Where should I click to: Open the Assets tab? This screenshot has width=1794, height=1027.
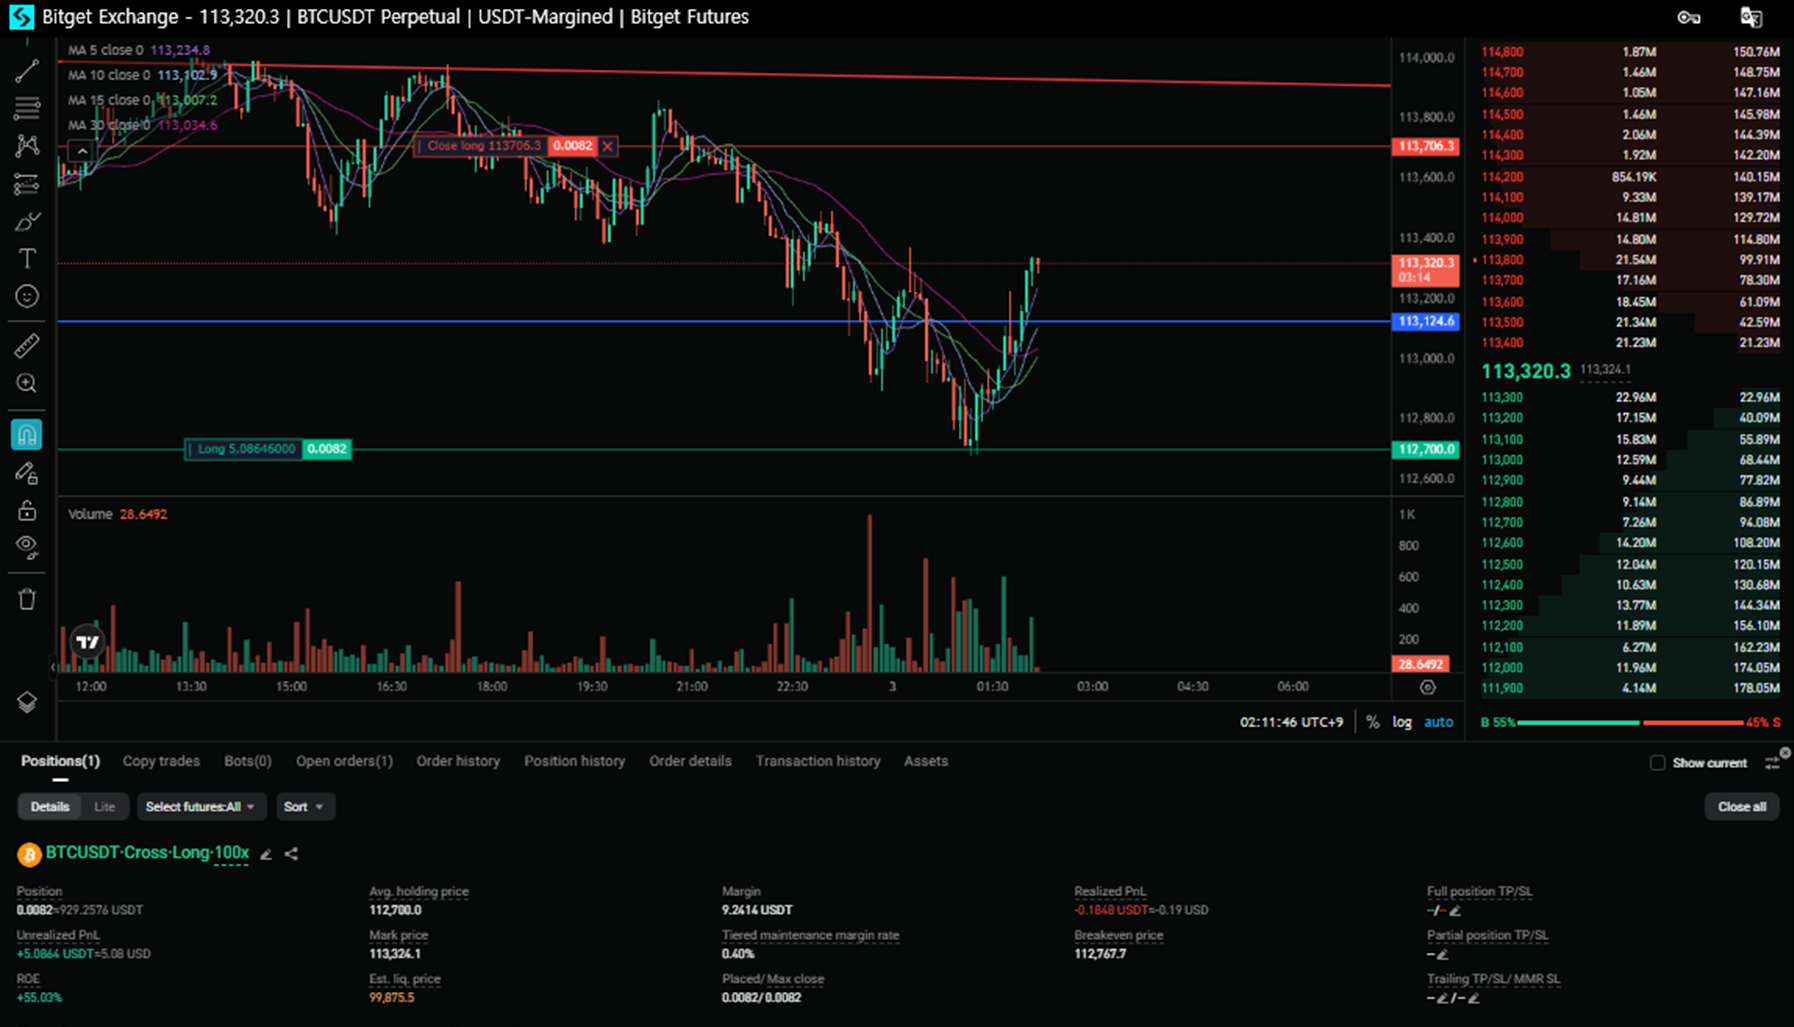[926, 761]
